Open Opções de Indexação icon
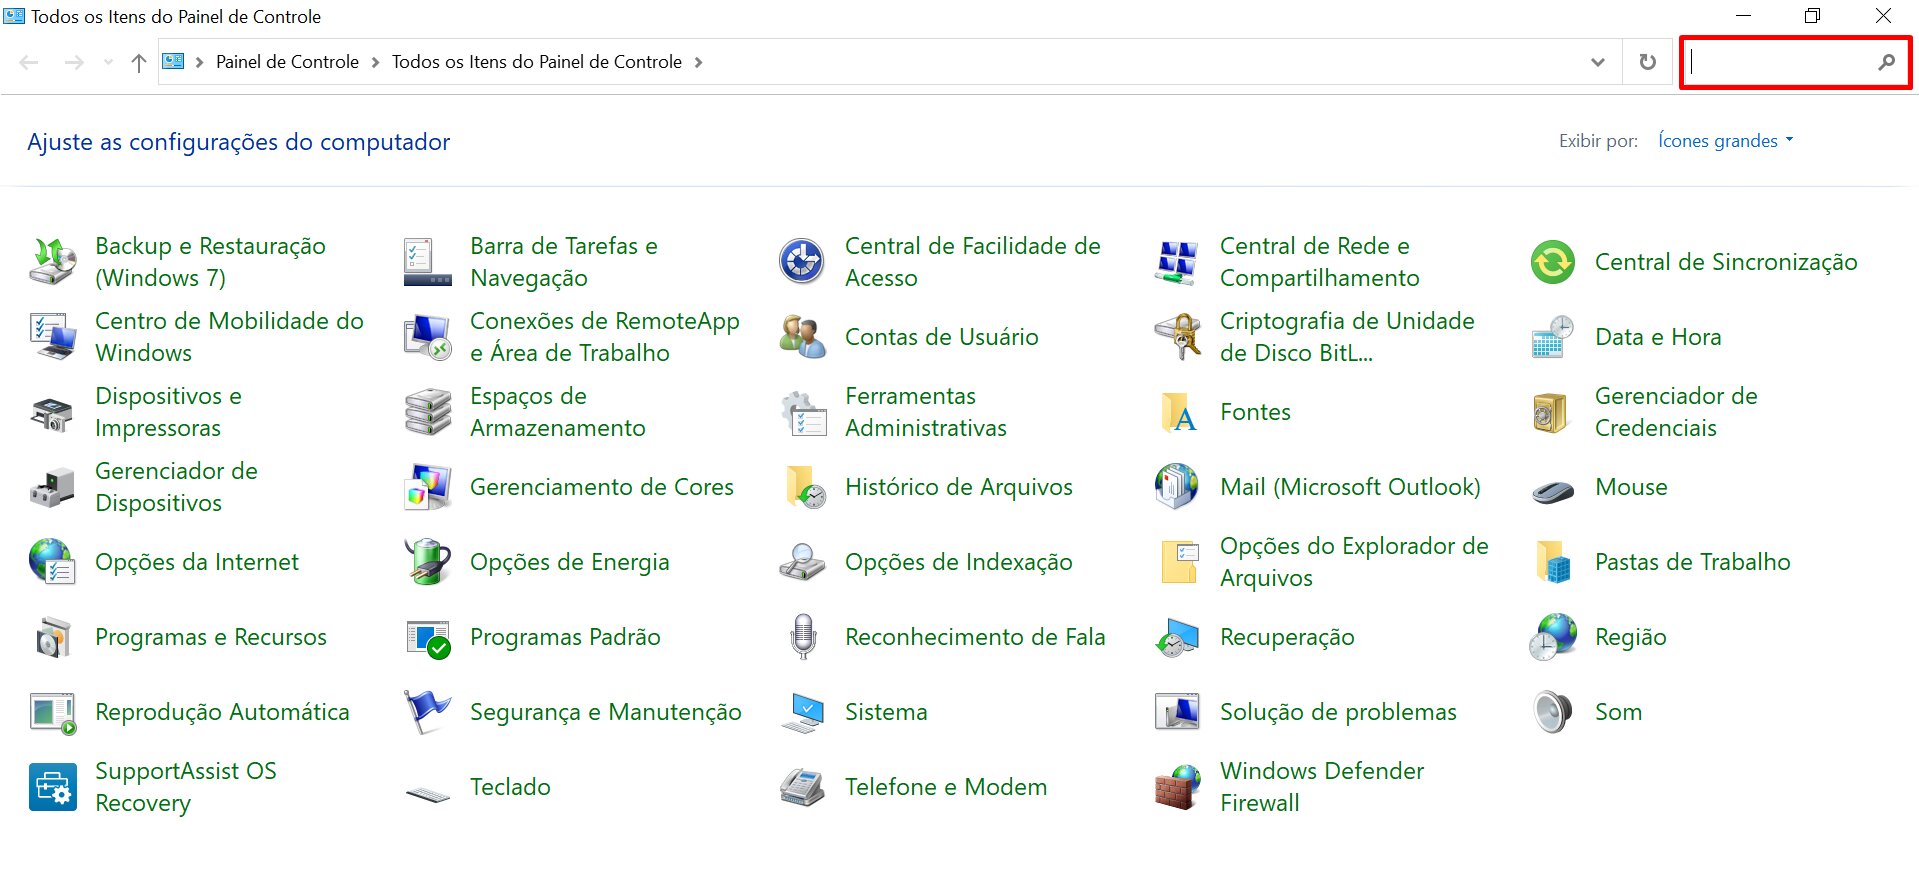This screenshot has height=883, width=1919. click(802, 562)
